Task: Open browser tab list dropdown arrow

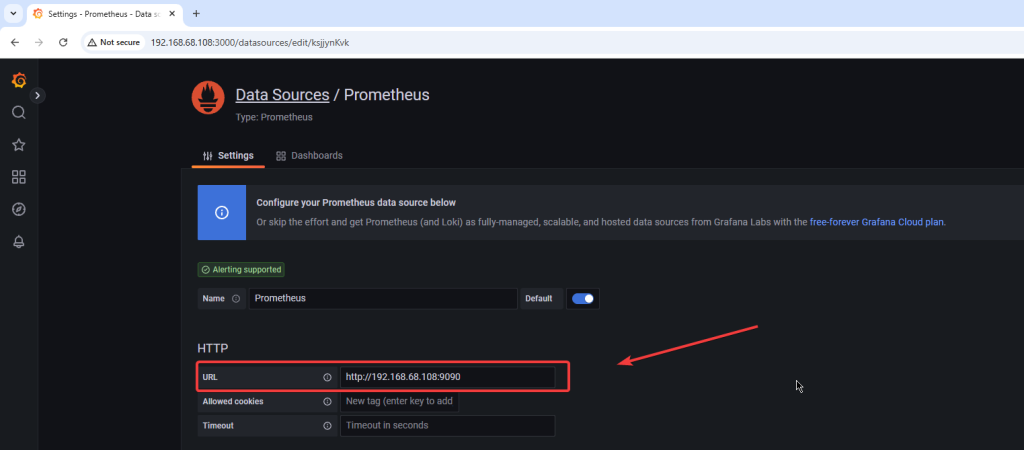Action: coord(14,14)
